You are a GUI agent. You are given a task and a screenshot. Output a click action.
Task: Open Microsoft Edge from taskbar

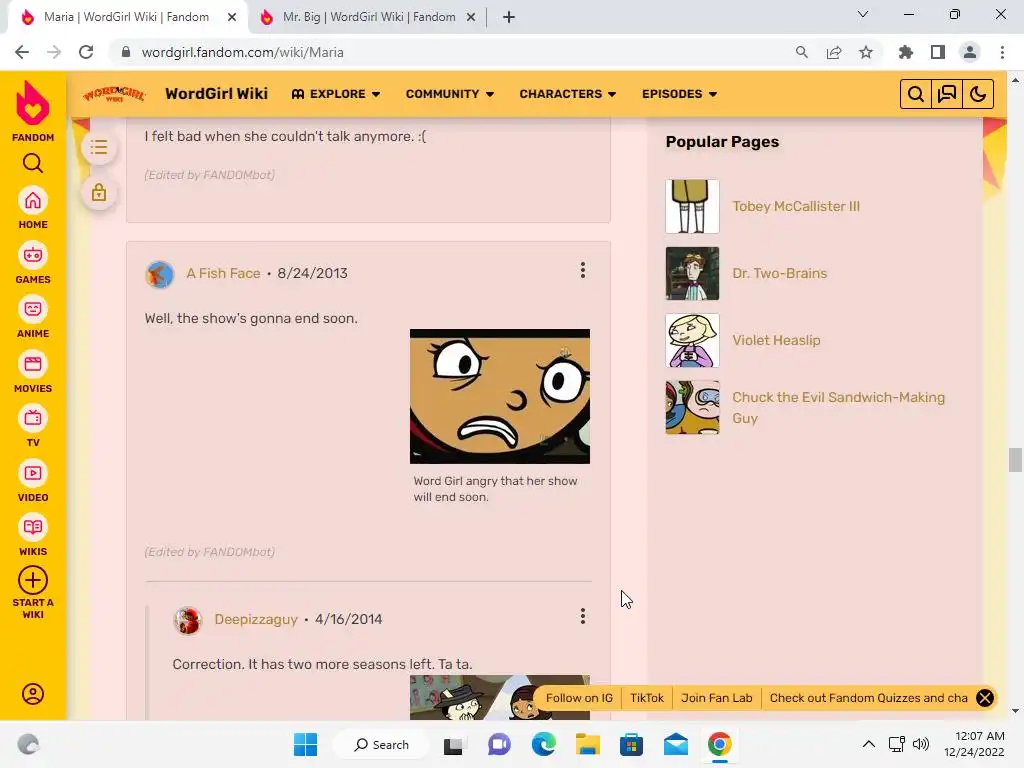point(543,744)
